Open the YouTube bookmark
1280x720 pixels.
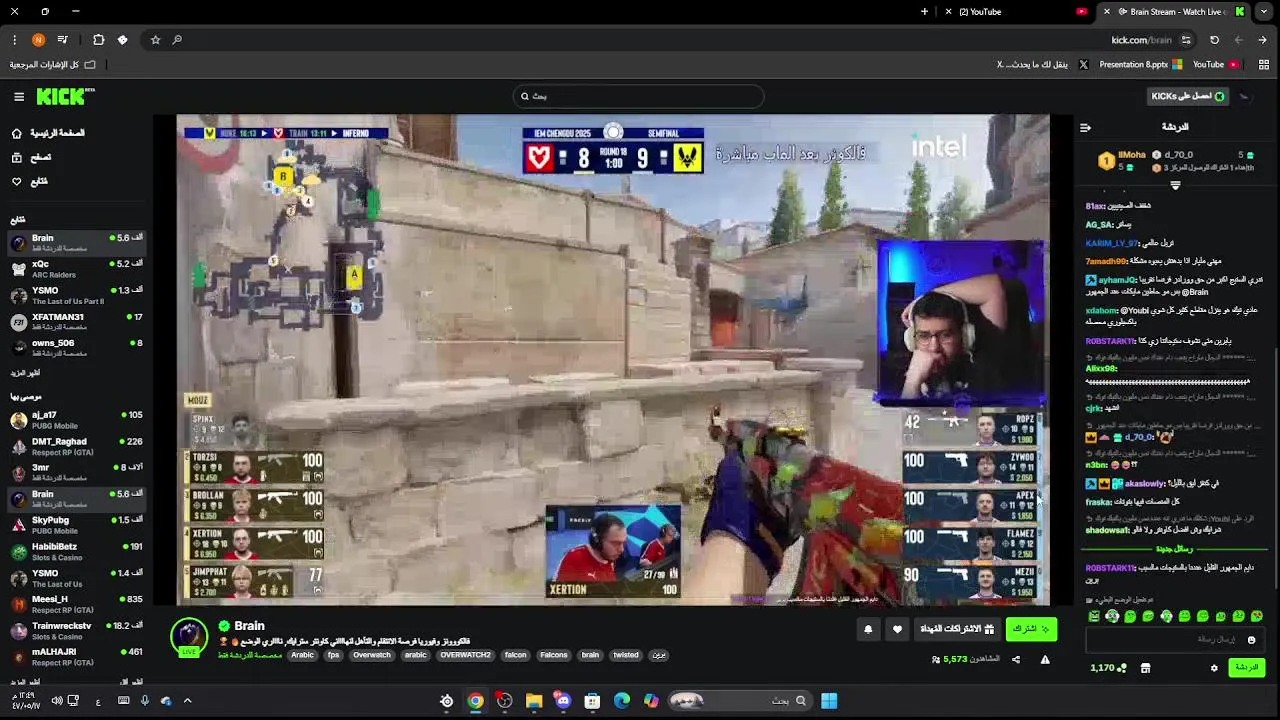pyautogui.click(x=1215, y=65)
